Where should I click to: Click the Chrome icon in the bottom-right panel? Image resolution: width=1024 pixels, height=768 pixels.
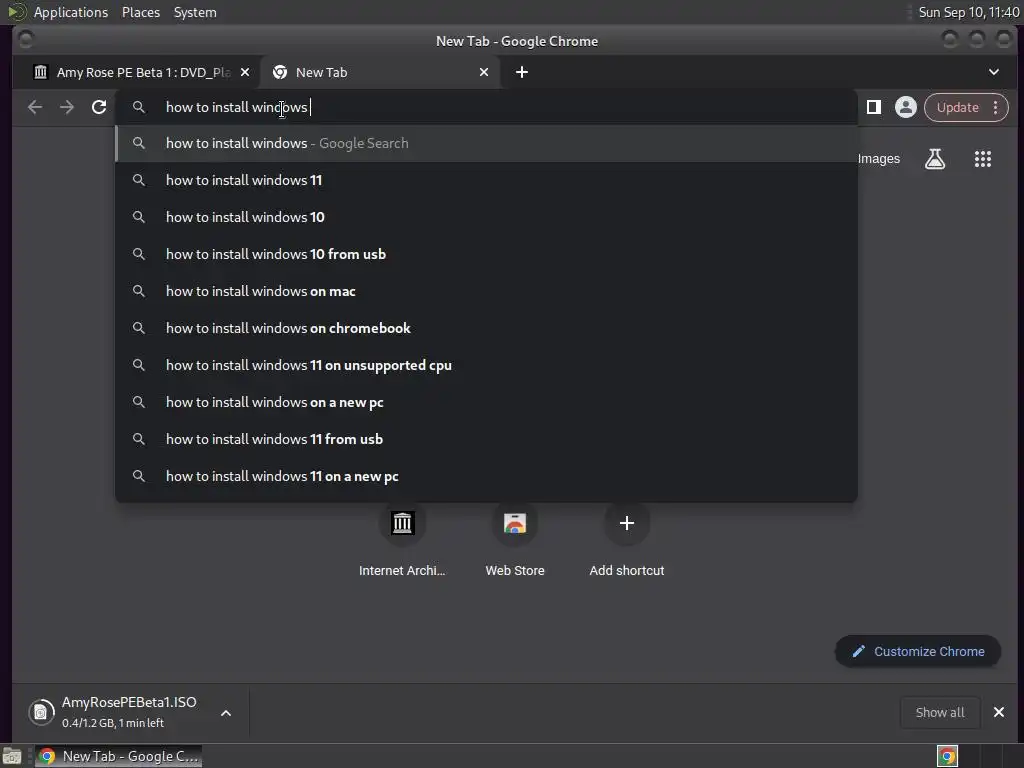pos(947,756)
